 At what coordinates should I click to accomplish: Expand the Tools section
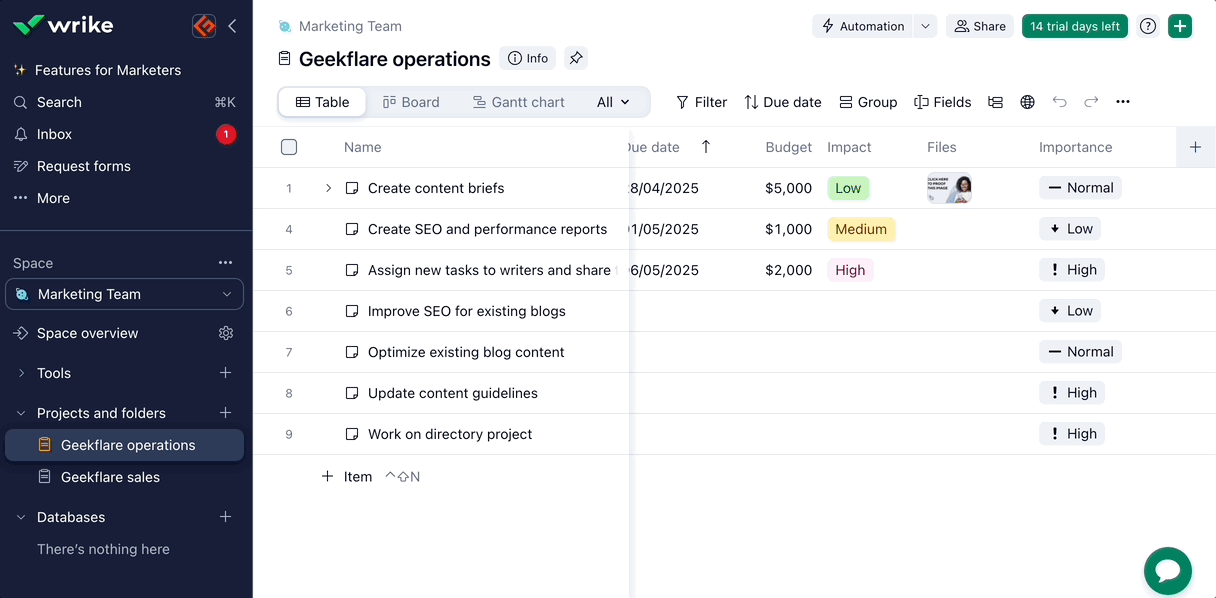tap(22, 373)
